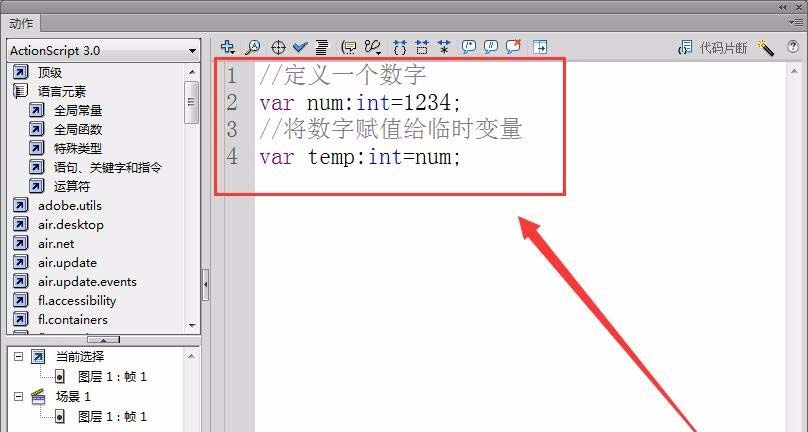
Task: Click code line //将数字赋值给临时变量
Action: tap(391, 129)
